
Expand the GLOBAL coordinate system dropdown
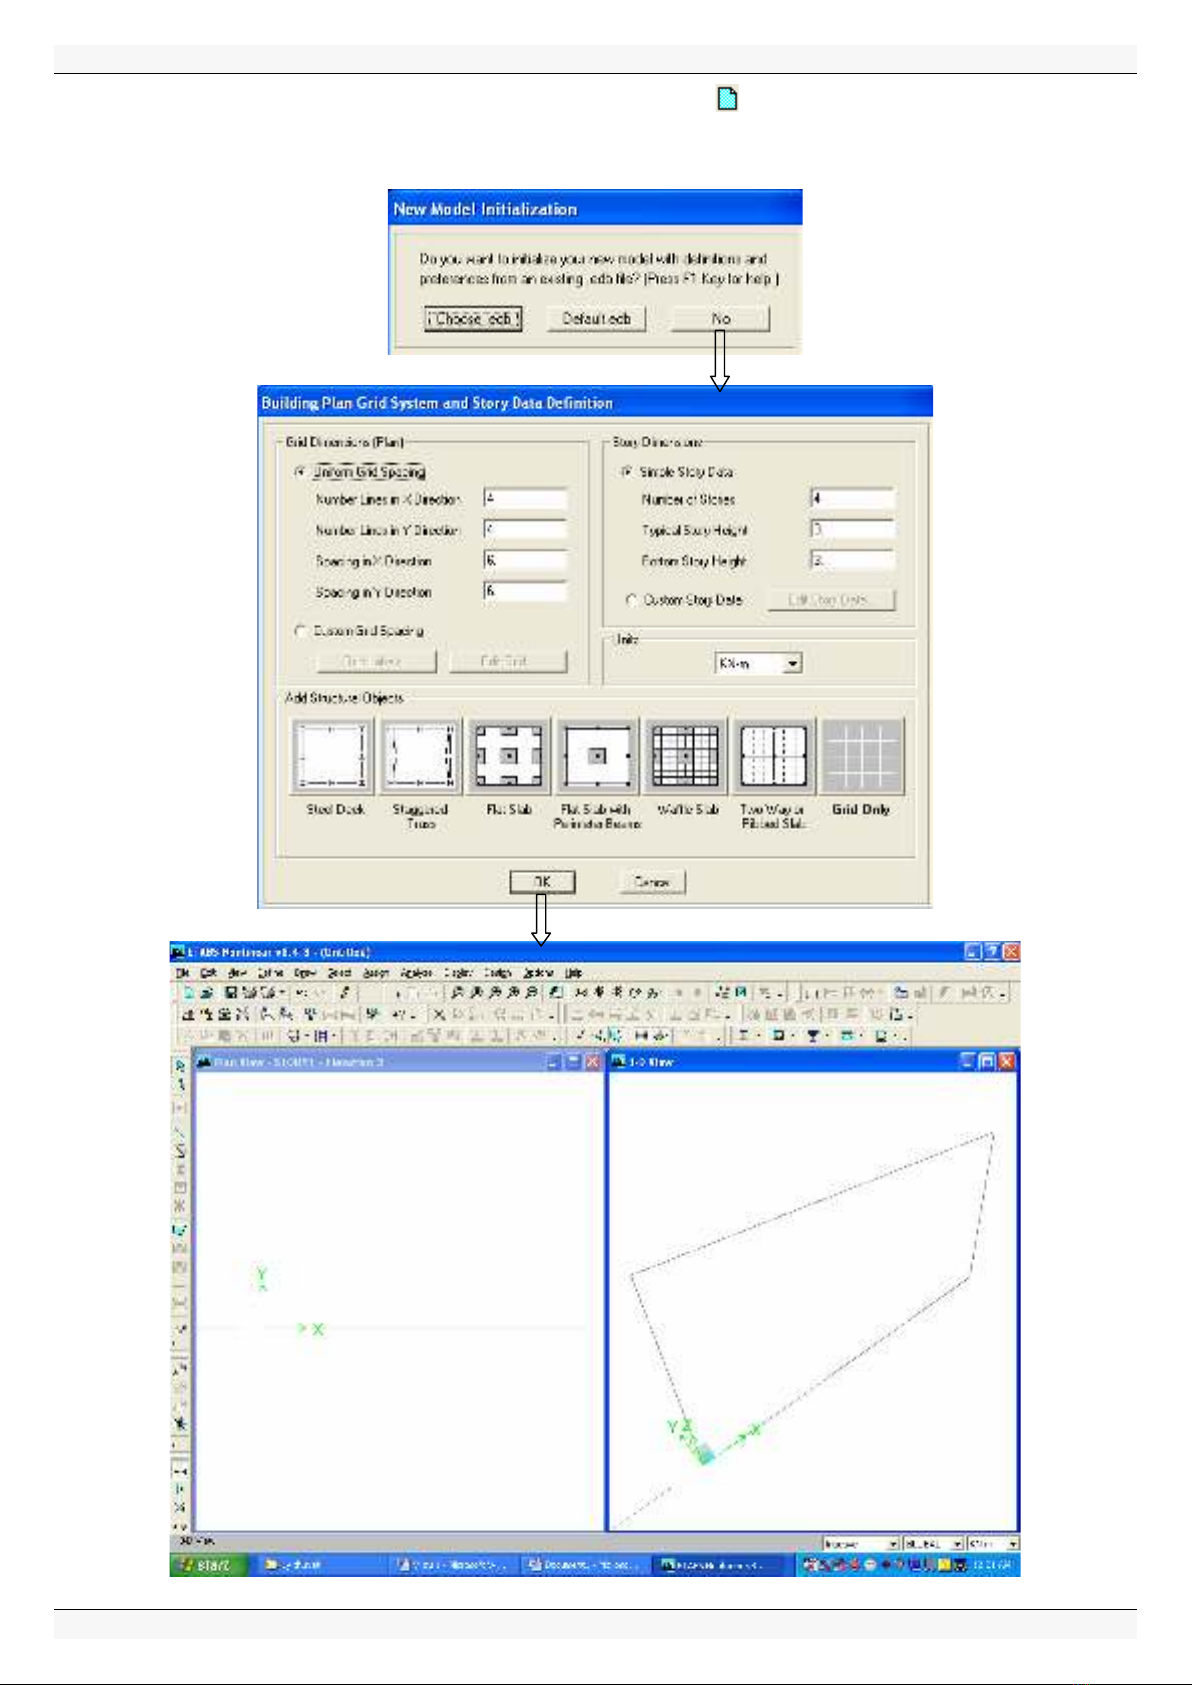pyautogui.click(x=956, y=1544)
